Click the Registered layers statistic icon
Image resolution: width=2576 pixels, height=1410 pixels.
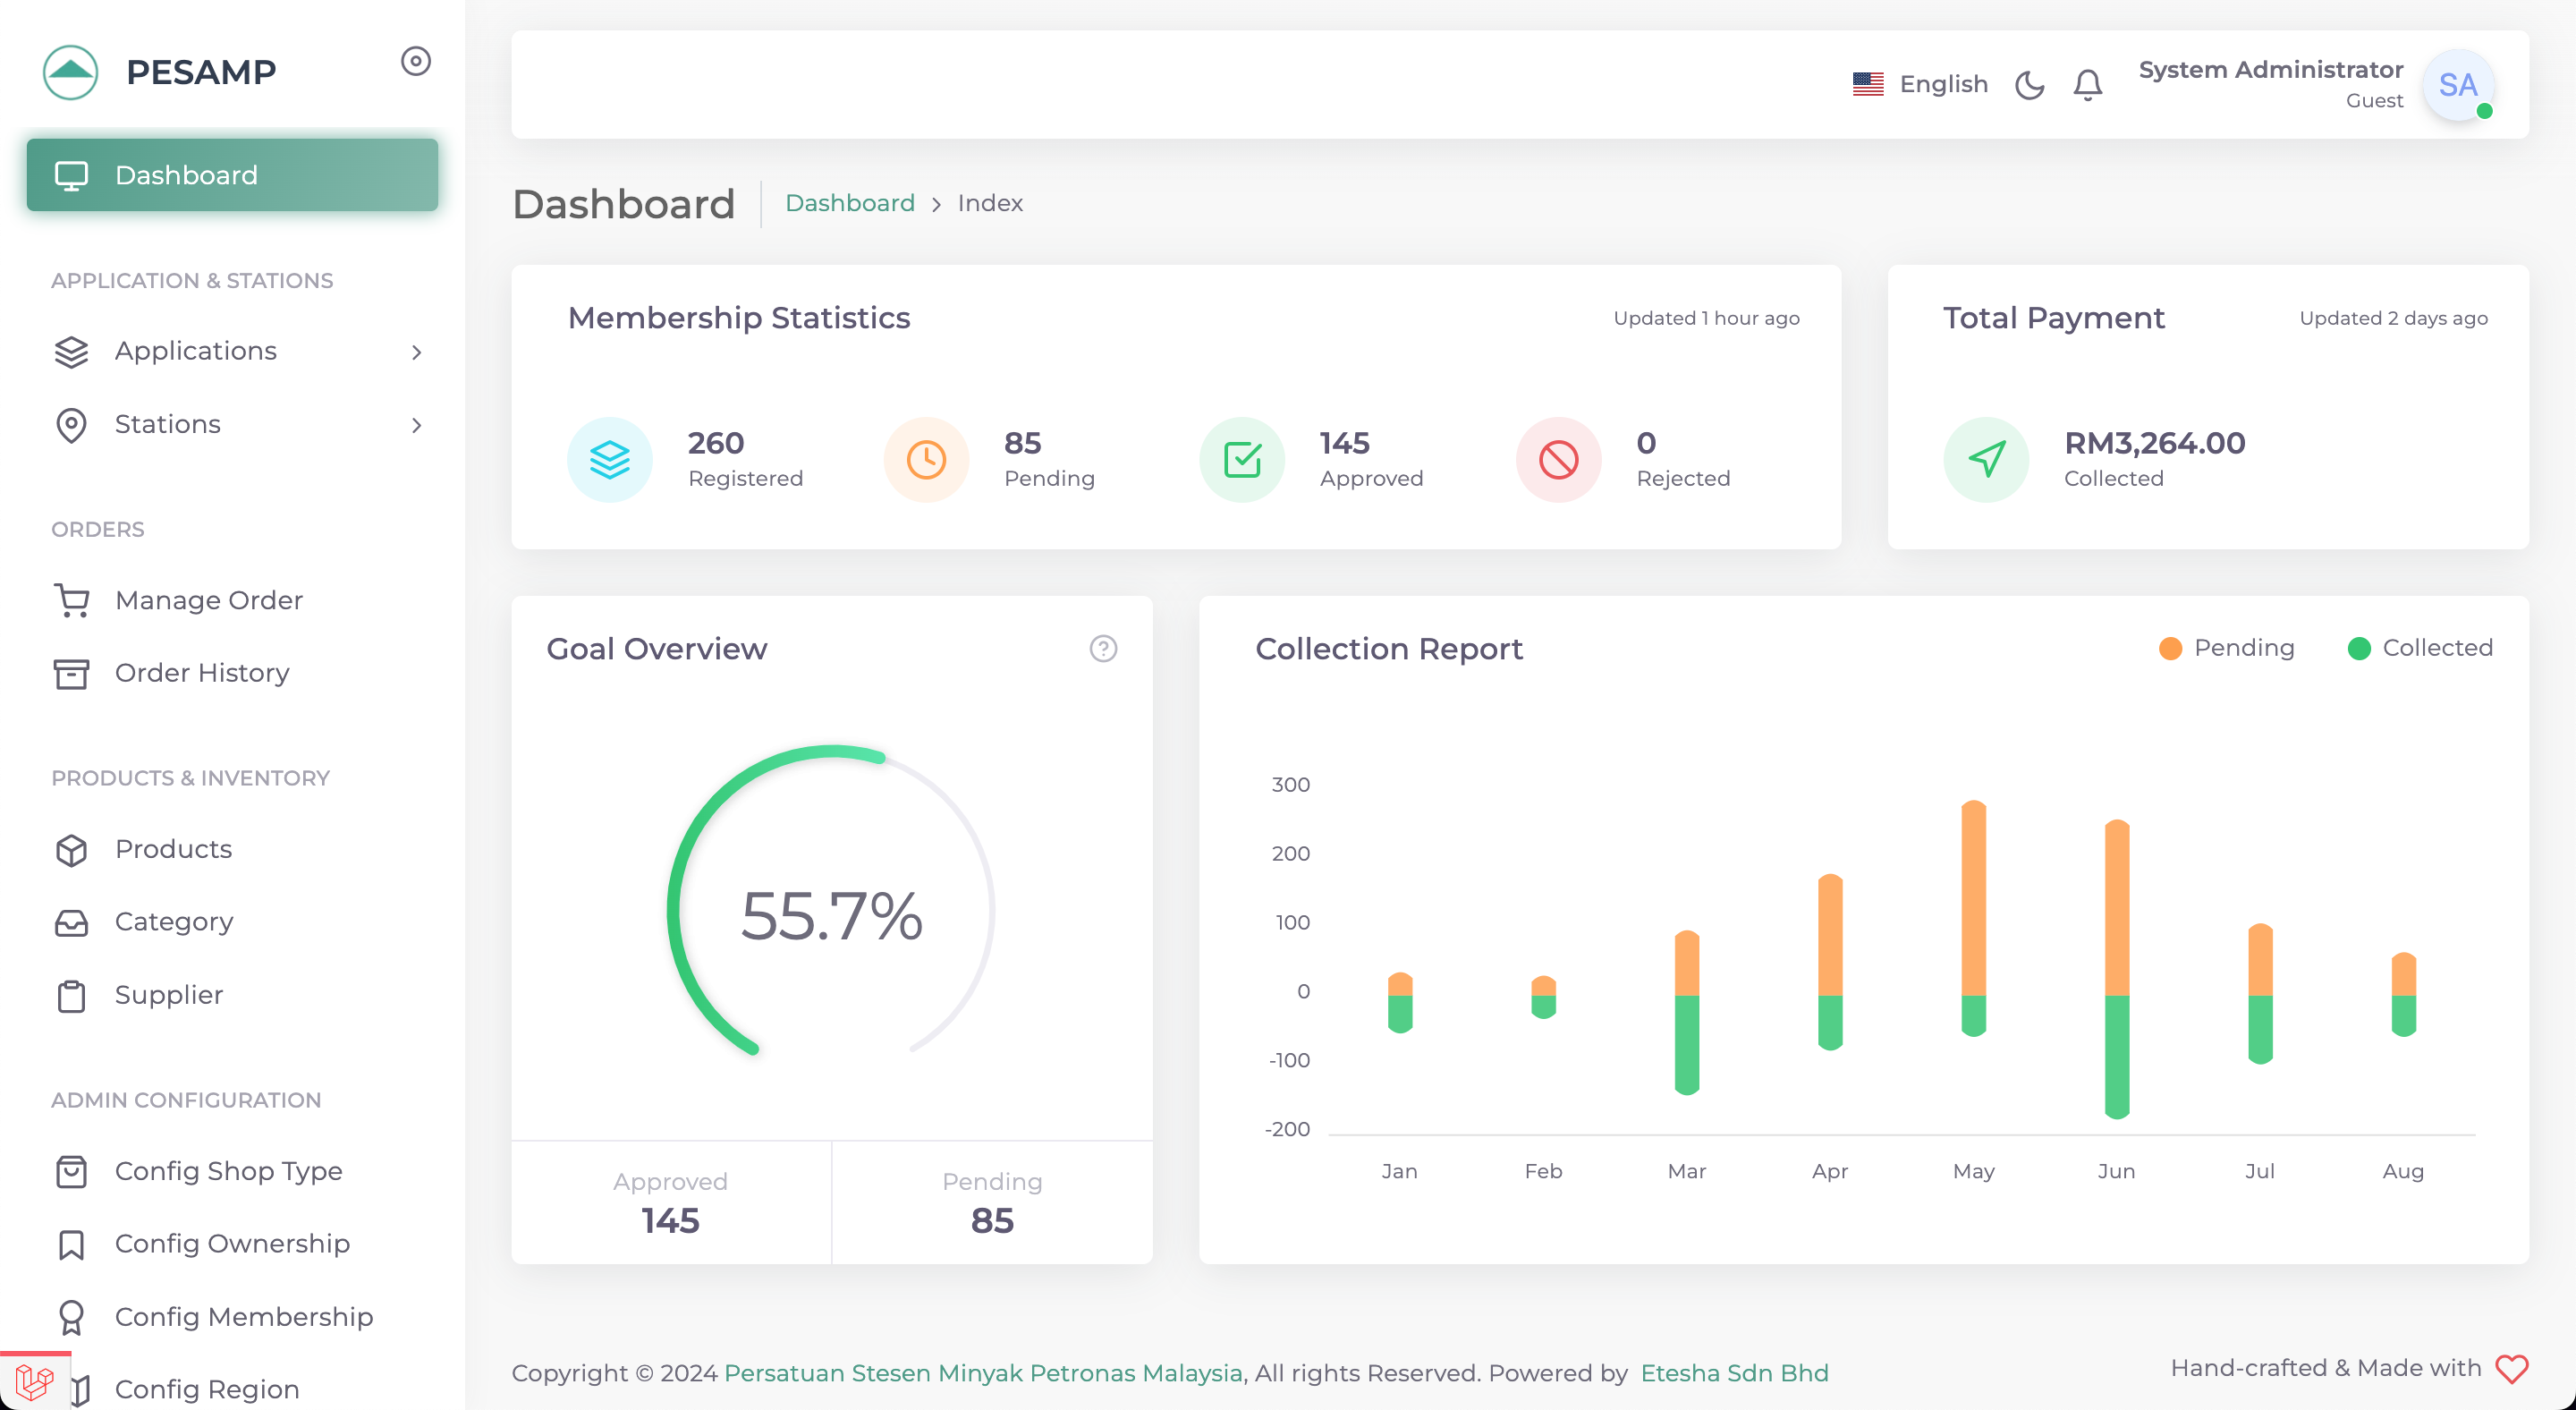point(609,459)
